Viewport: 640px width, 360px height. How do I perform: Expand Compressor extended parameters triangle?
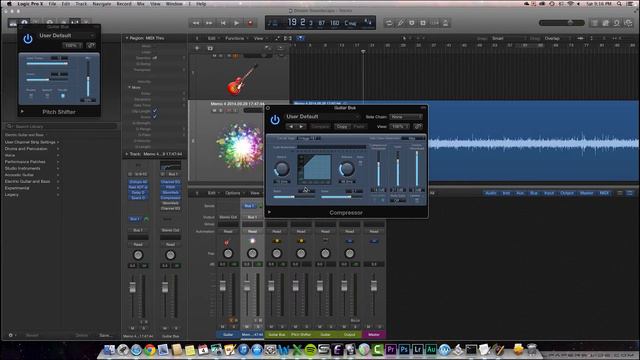pyautogui.click(x=269, y=212)
